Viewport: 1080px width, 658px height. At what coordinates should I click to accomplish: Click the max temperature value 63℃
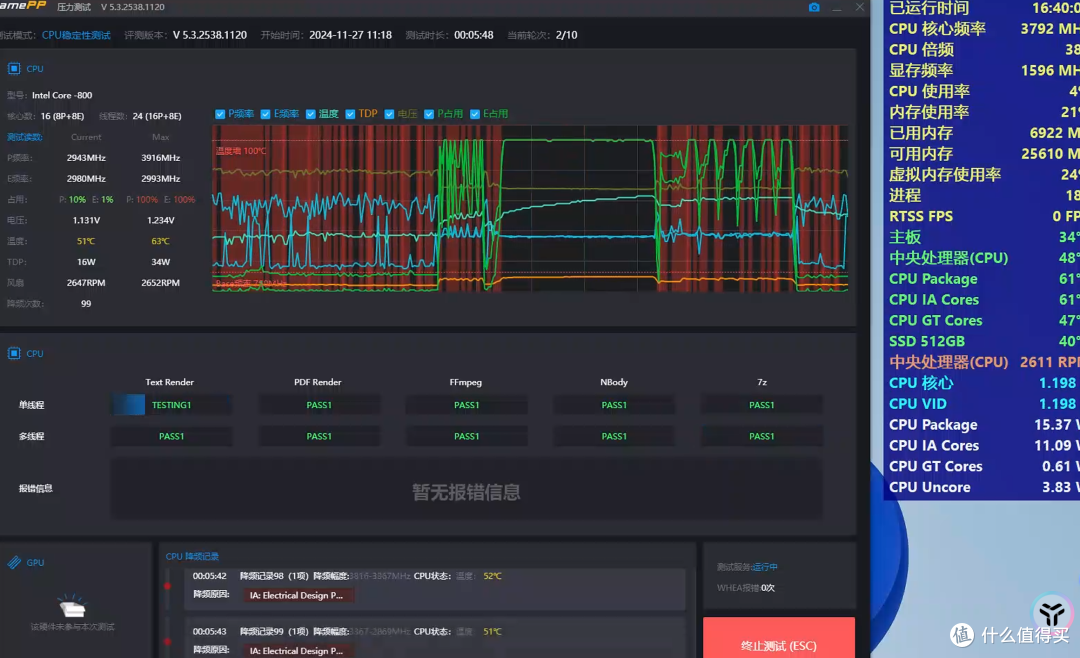point(160,241)
